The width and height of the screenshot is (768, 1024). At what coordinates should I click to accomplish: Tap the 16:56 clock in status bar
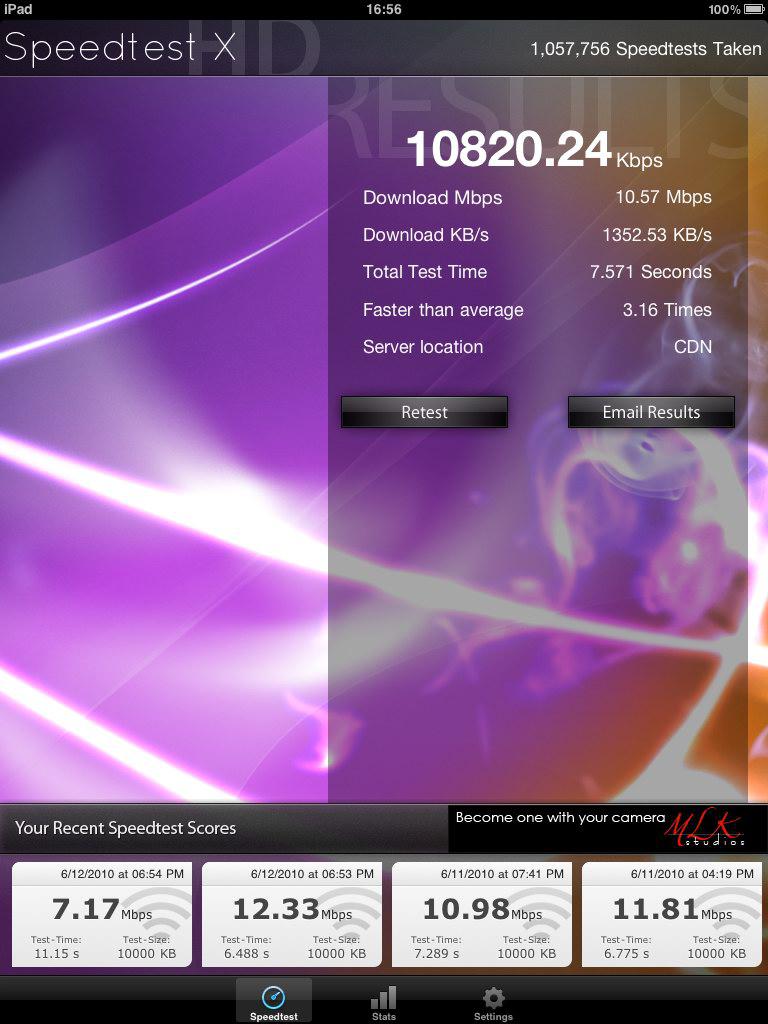[x=384, y=9]
